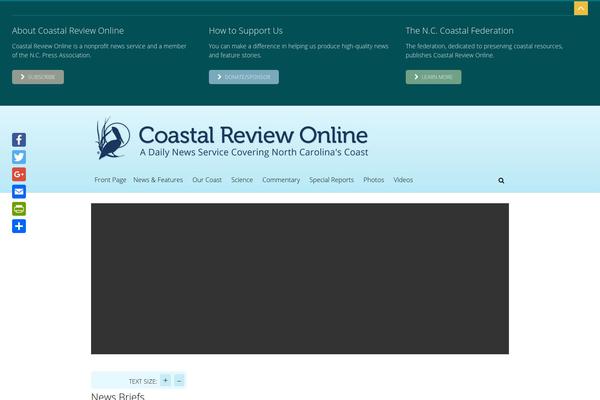
Task: Open the Videos page
Action: [403, 180]
